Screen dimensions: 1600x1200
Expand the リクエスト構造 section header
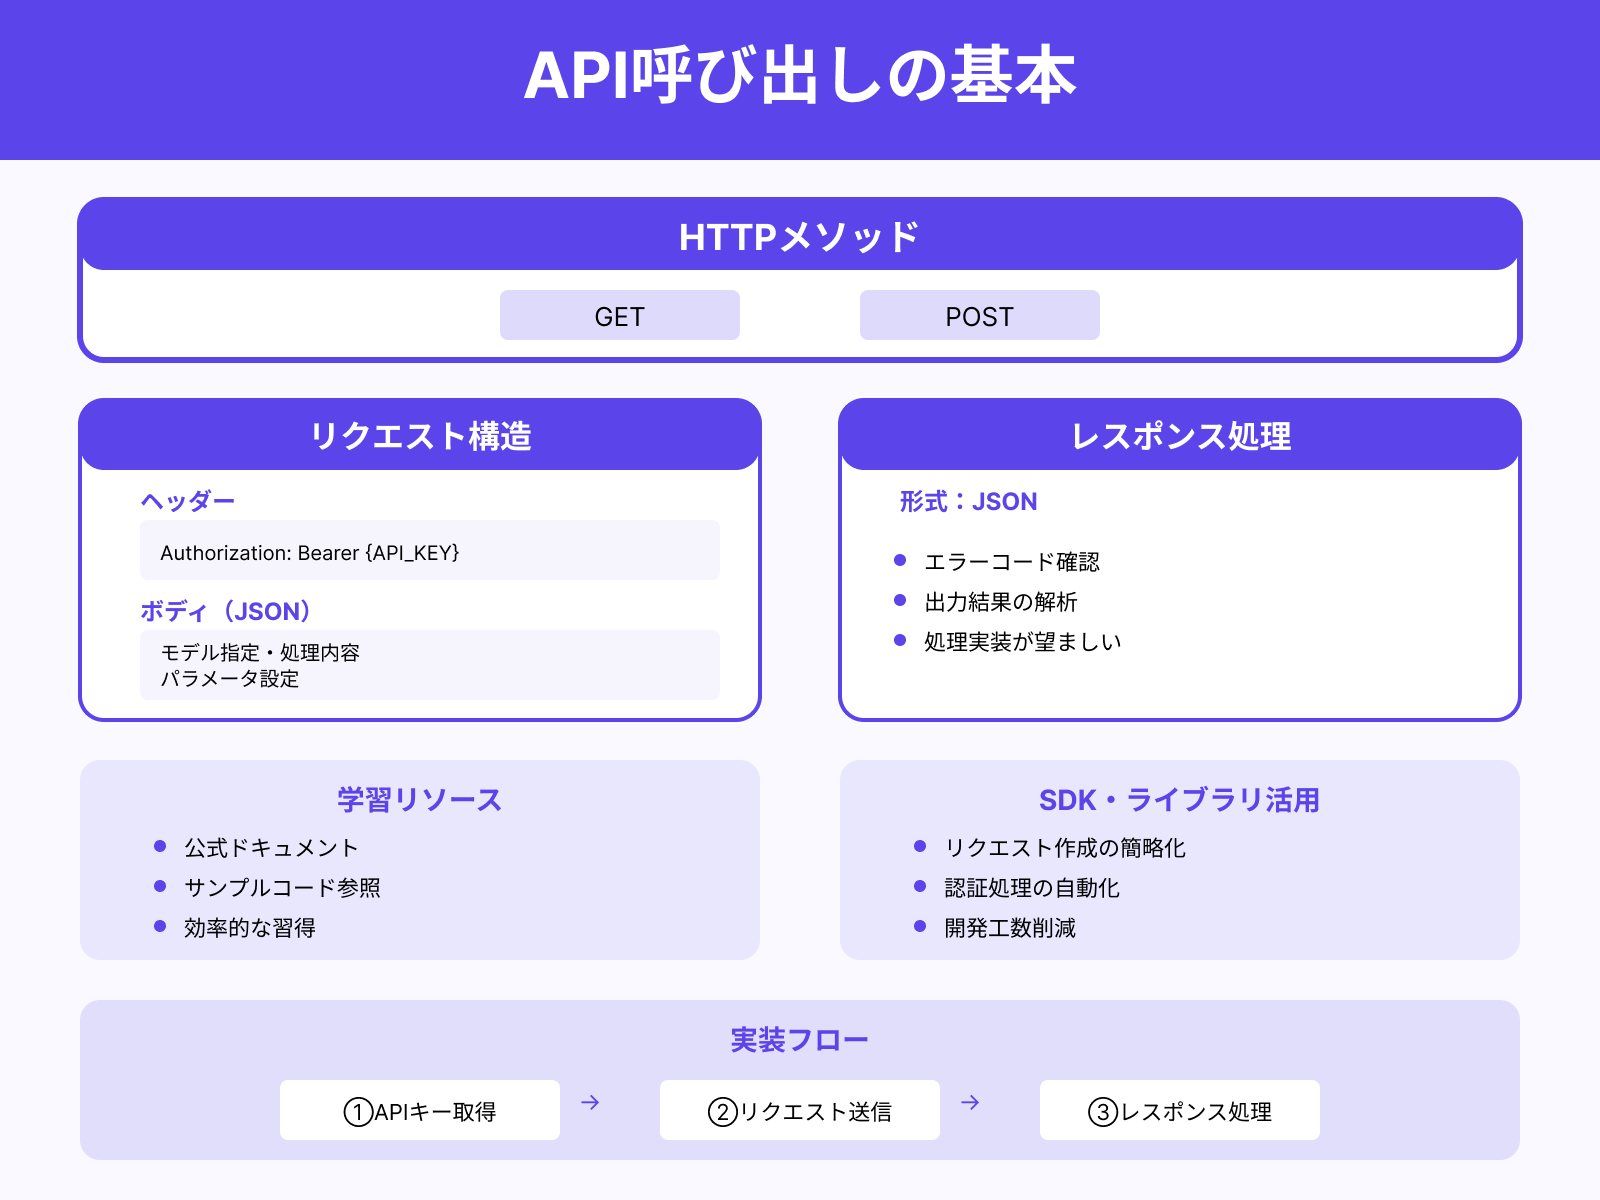click(x=420, y=434)
